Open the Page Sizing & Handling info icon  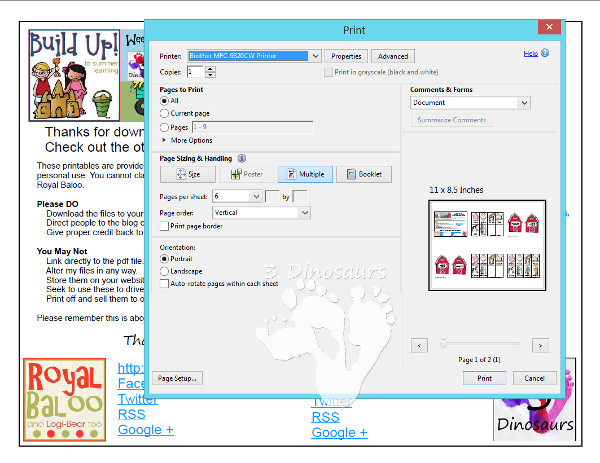coord(243,158)
